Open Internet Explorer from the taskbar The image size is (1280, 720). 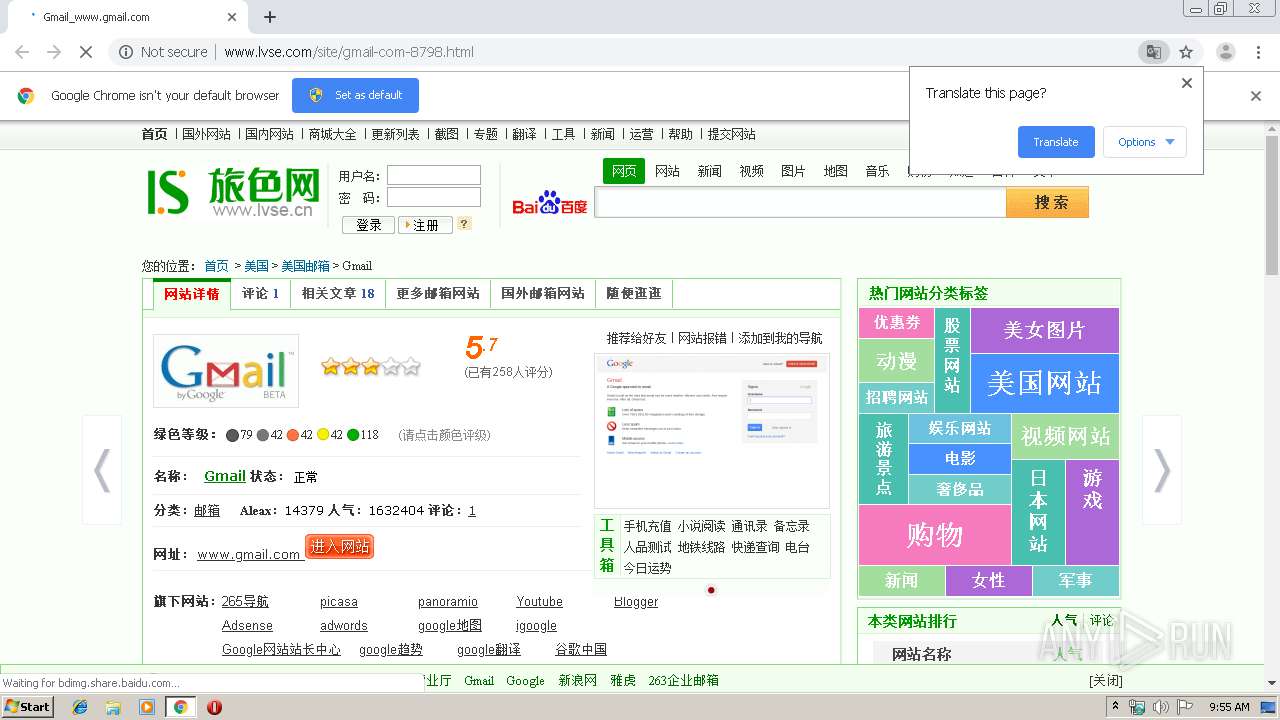(80, 707)
